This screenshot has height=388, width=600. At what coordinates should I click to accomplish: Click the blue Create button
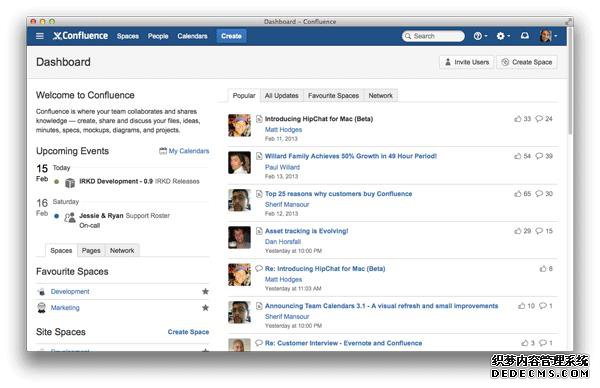tap(231, 36)
